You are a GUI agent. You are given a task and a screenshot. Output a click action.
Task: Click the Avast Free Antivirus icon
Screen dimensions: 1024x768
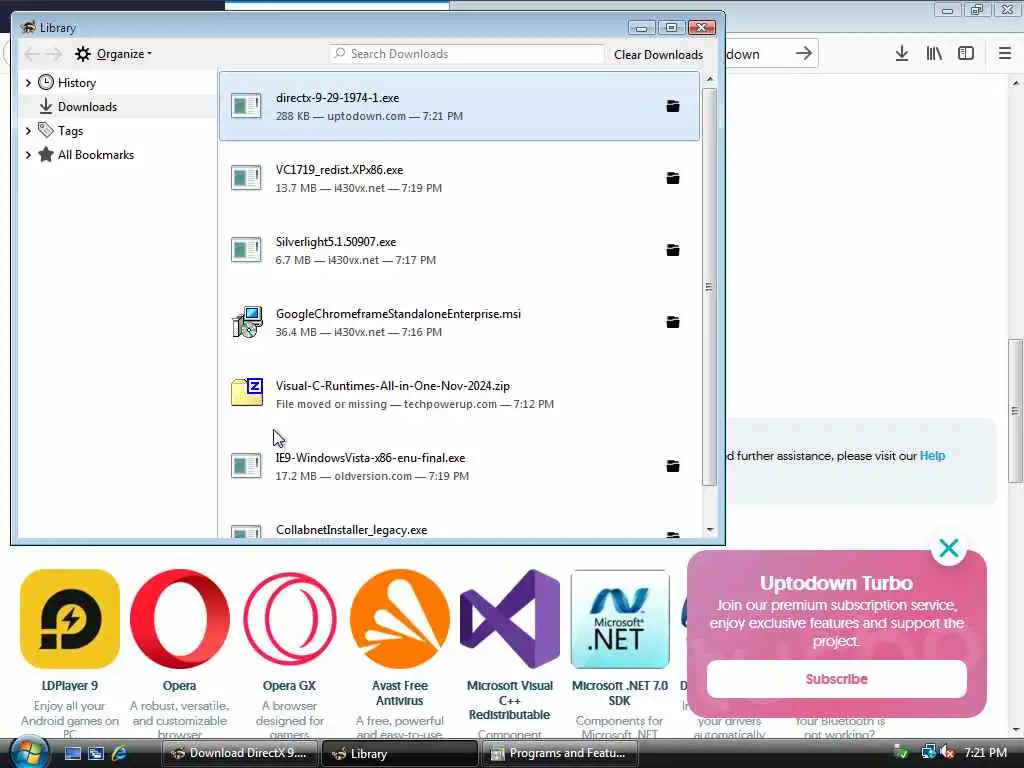pos(400,618)
